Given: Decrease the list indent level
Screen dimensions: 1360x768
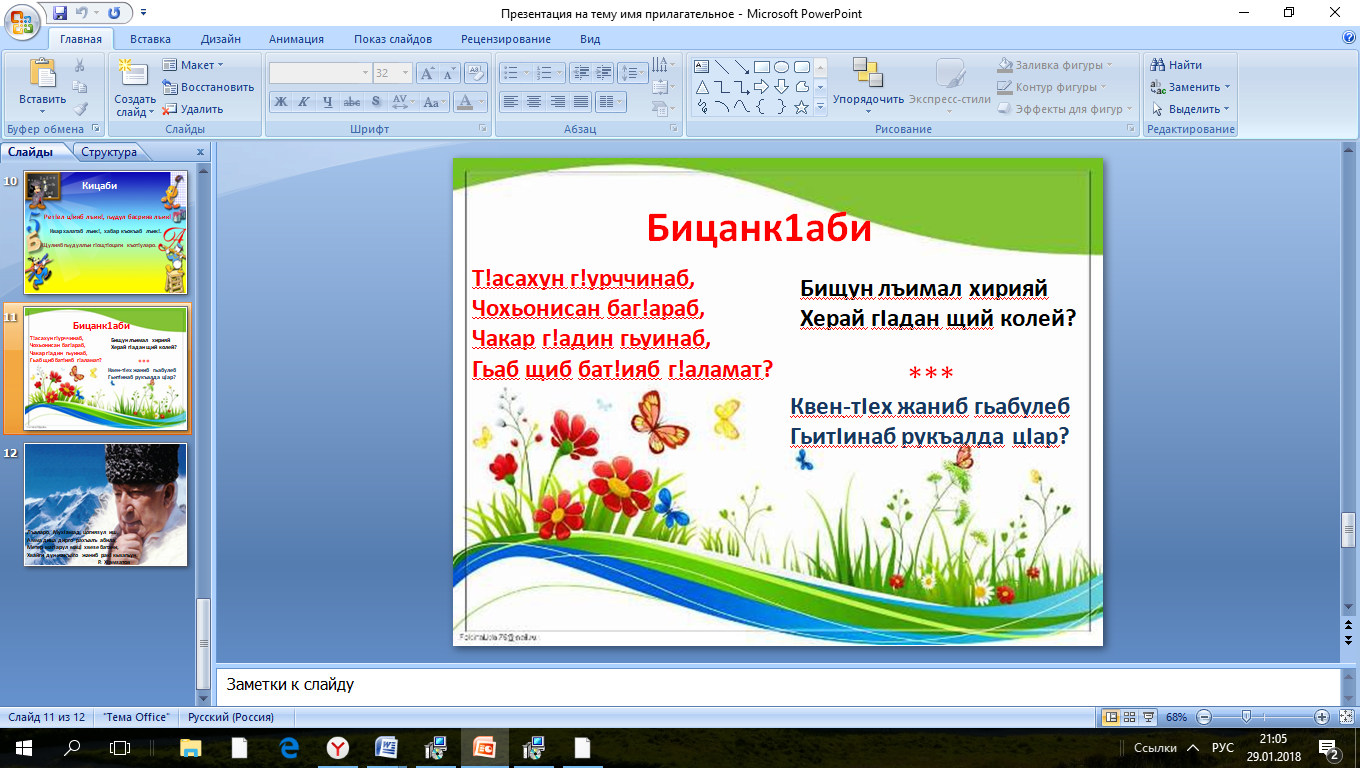Looking at the screenshot, I should pyautogui.click(x=580, y=73).
